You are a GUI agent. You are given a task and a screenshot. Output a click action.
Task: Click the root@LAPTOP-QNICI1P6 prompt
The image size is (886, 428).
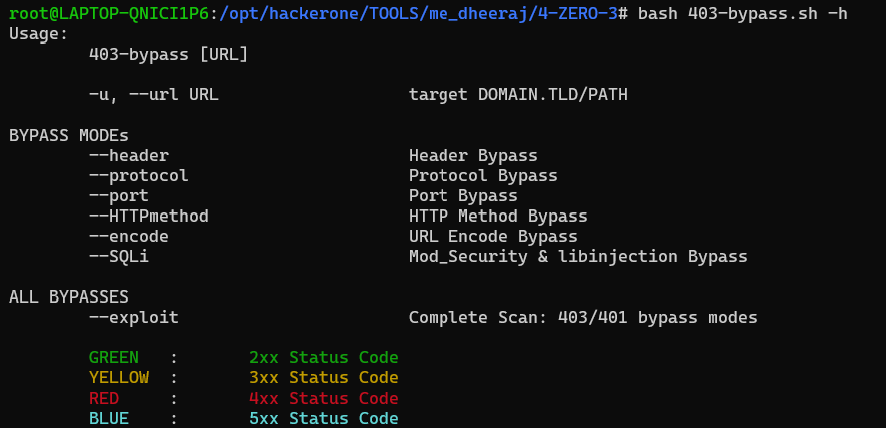(109, 14)
